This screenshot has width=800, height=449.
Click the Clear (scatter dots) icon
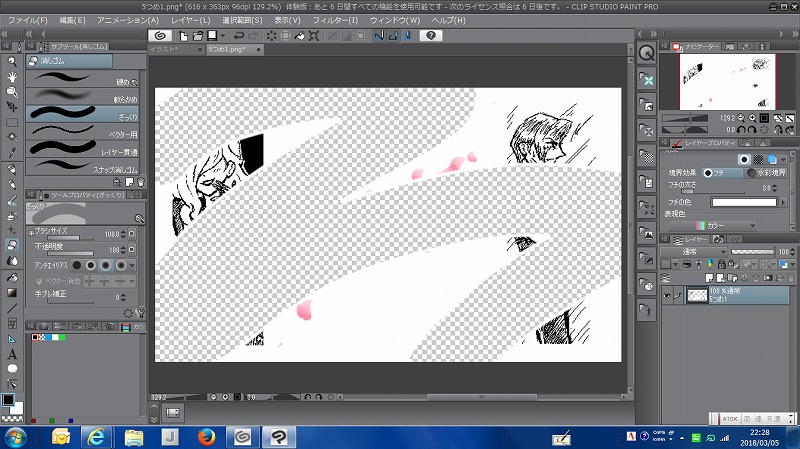[271, 36]
